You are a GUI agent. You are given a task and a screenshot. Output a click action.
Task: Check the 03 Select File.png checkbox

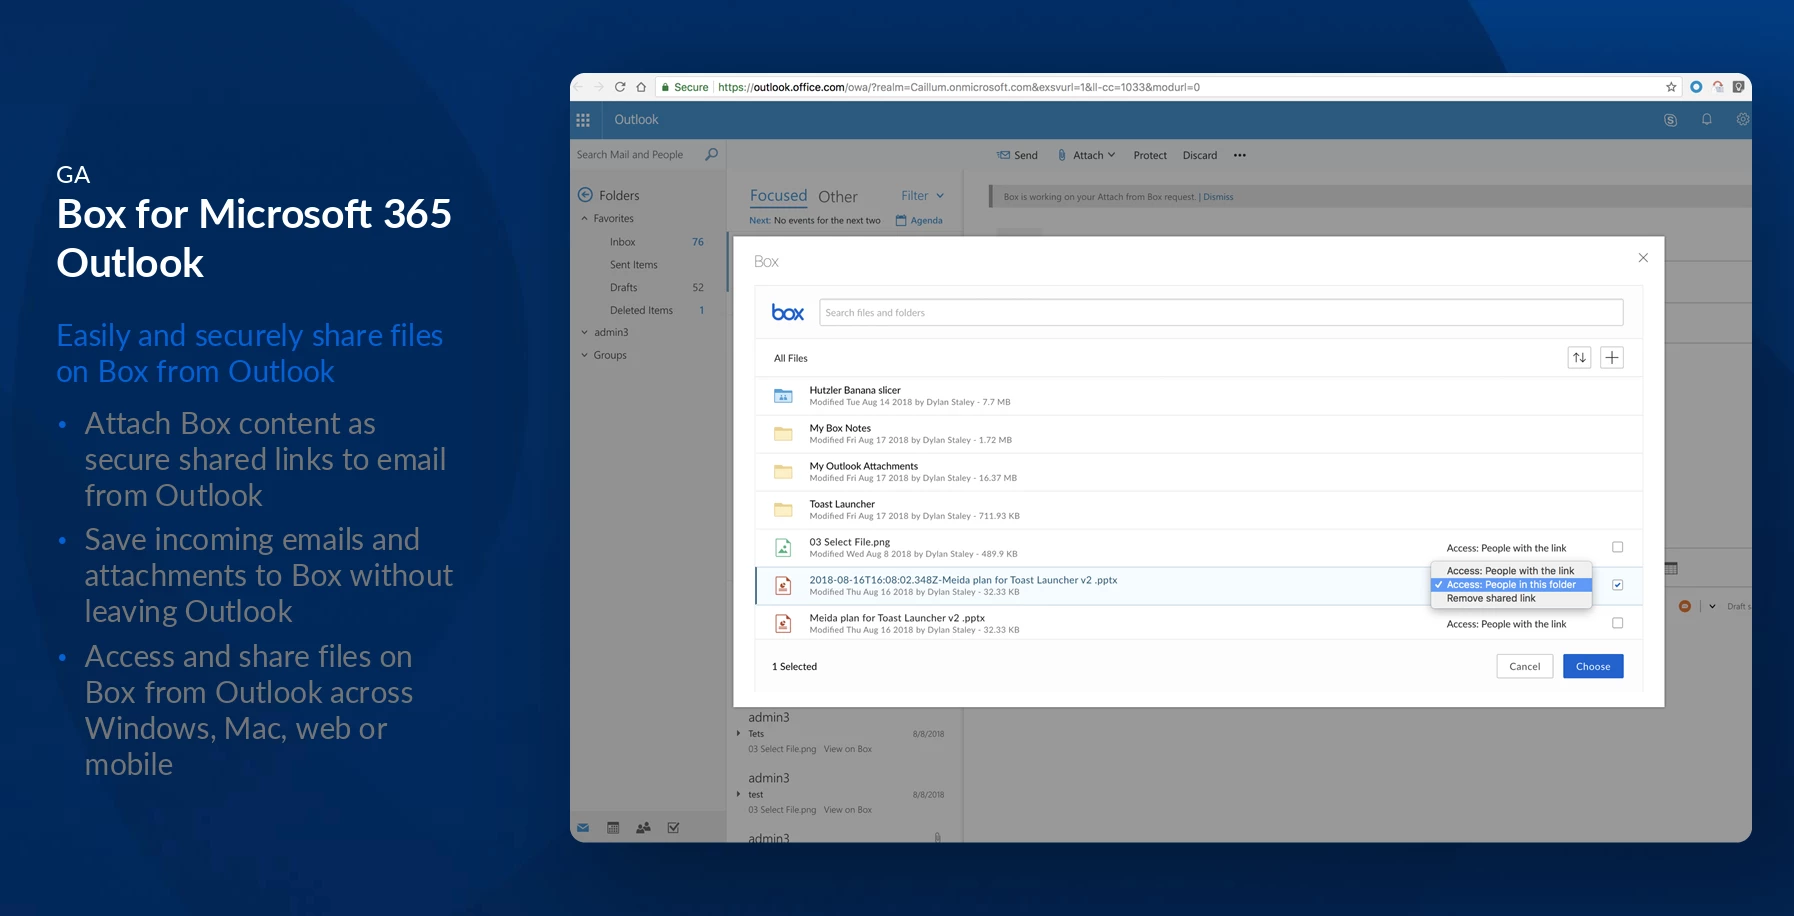1617,547
